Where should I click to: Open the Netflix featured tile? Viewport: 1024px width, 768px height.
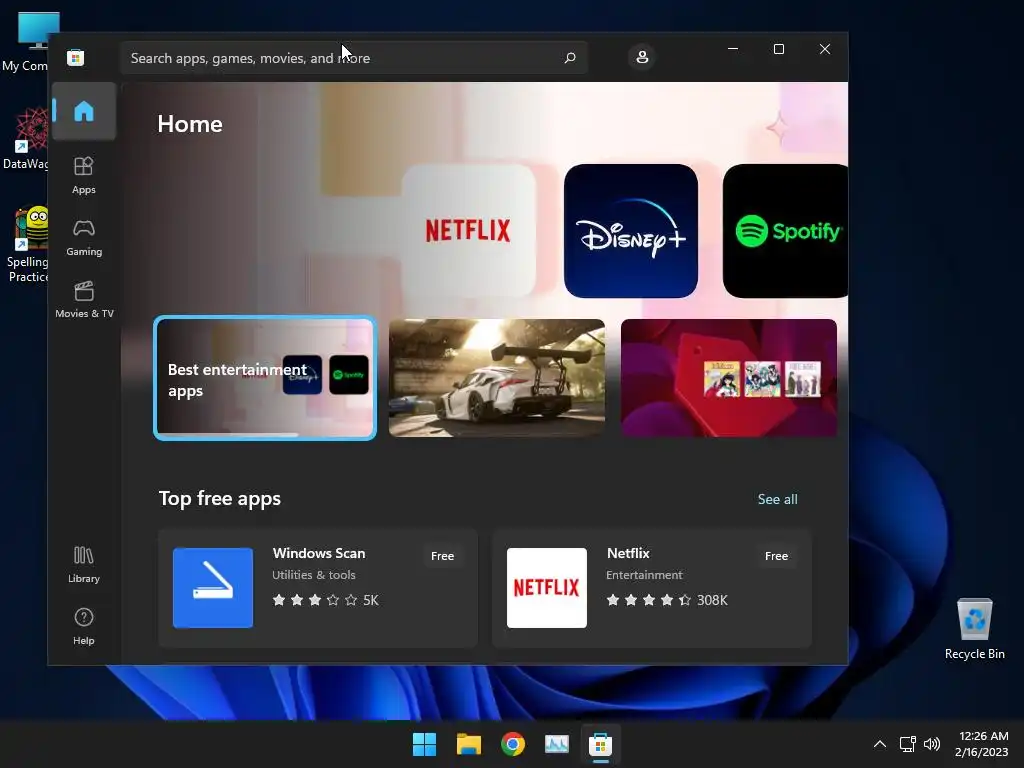(468, 231)
